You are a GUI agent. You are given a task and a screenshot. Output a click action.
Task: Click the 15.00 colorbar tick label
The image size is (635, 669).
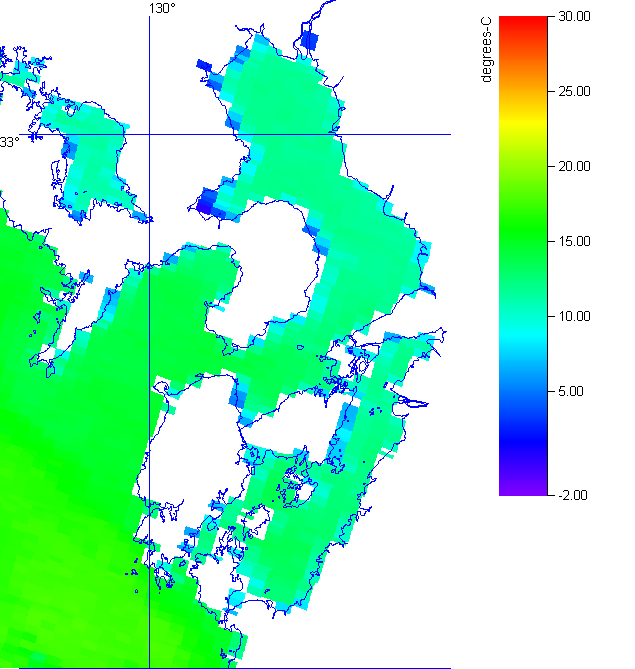(574, 241)
